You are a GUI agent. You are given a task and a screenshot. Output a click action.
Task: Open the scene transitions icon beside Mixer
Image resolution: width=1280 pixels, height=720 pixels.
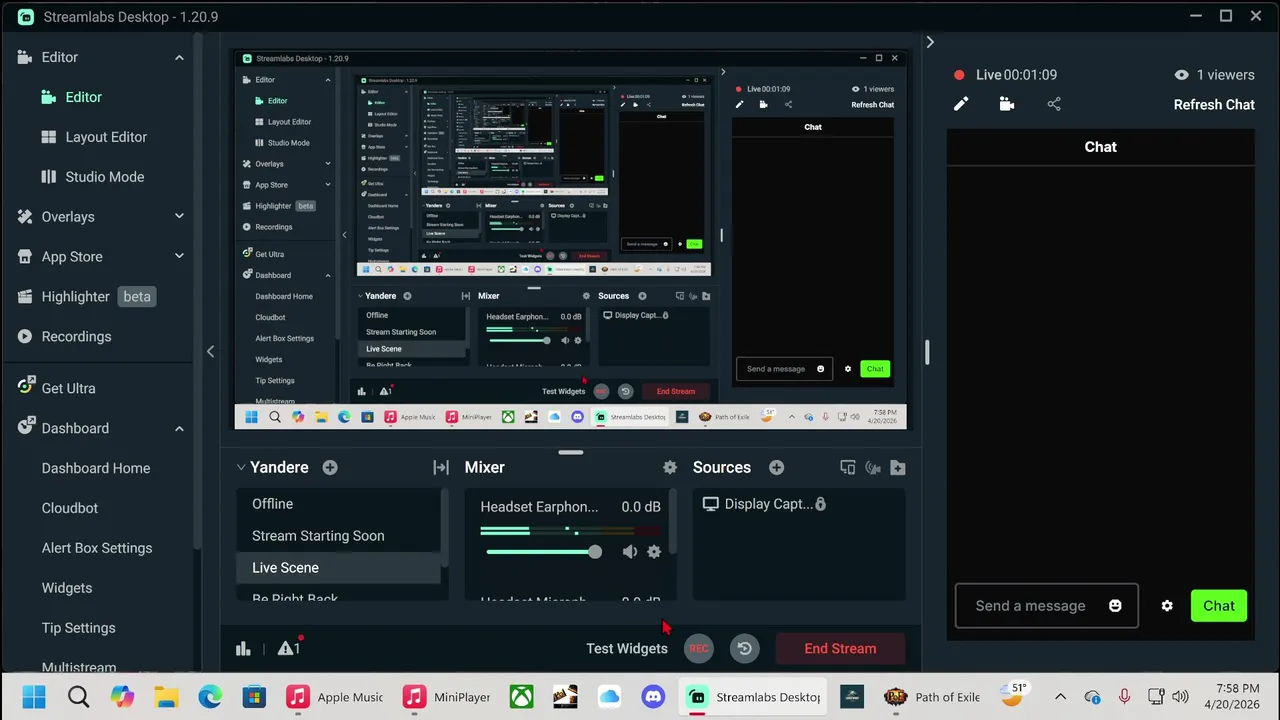[441, 467]
